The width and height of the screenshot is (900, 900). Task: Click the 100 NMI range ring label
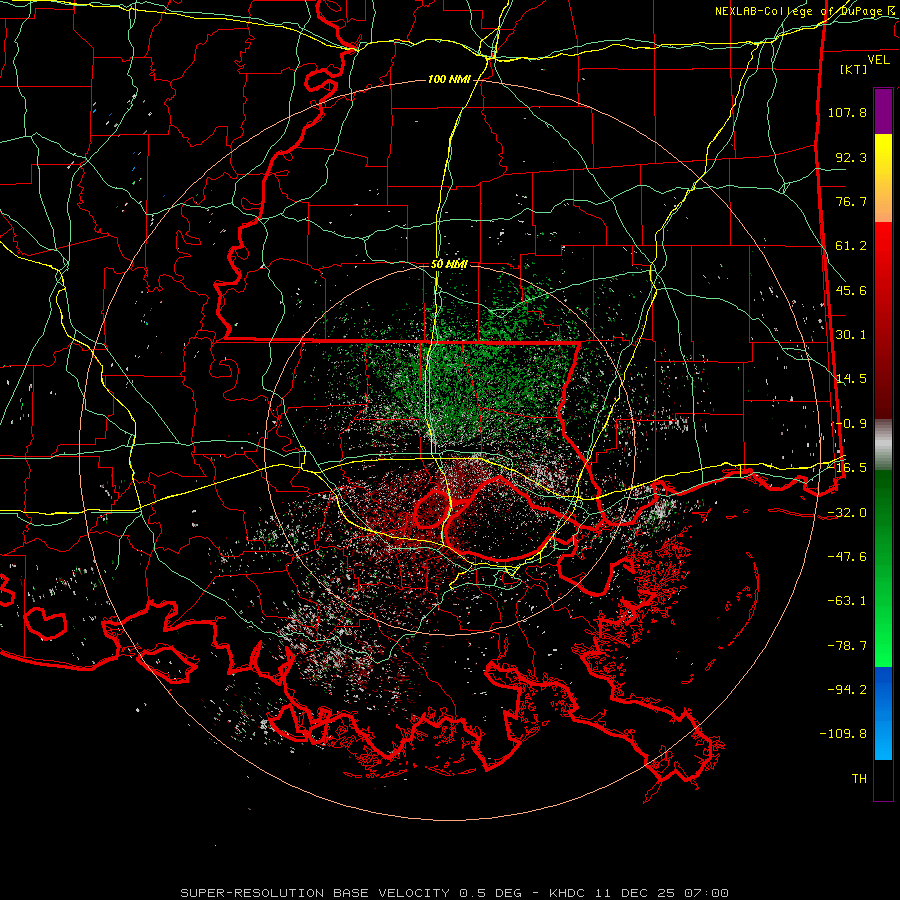coord(449,79)
